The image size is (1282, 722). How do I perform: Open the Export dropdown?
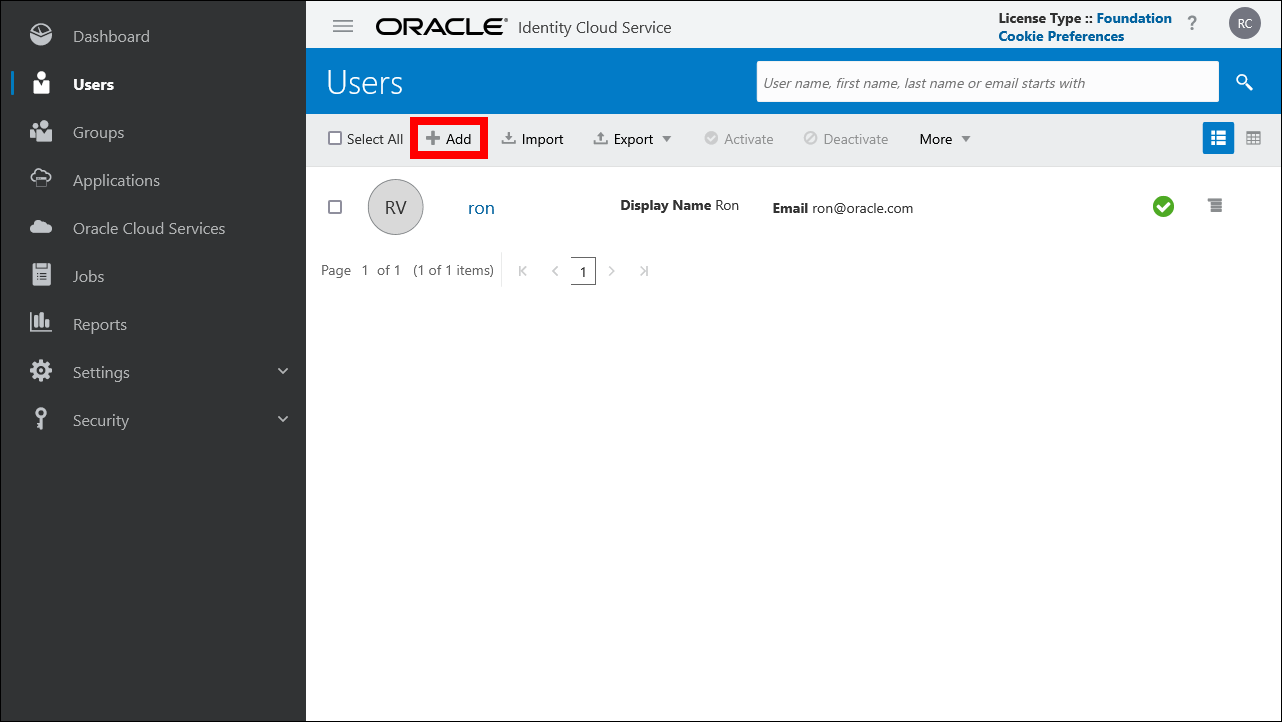pos(632,139)
